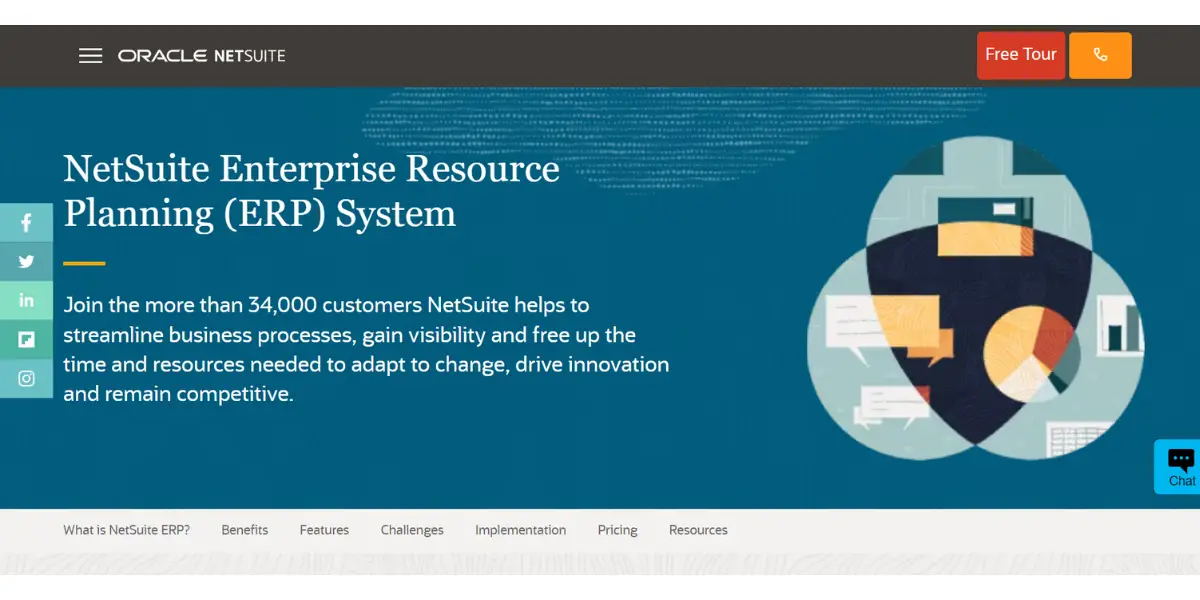1200x600 pixels.
Task: Open the Resources section link
Action: coord(698,530)
